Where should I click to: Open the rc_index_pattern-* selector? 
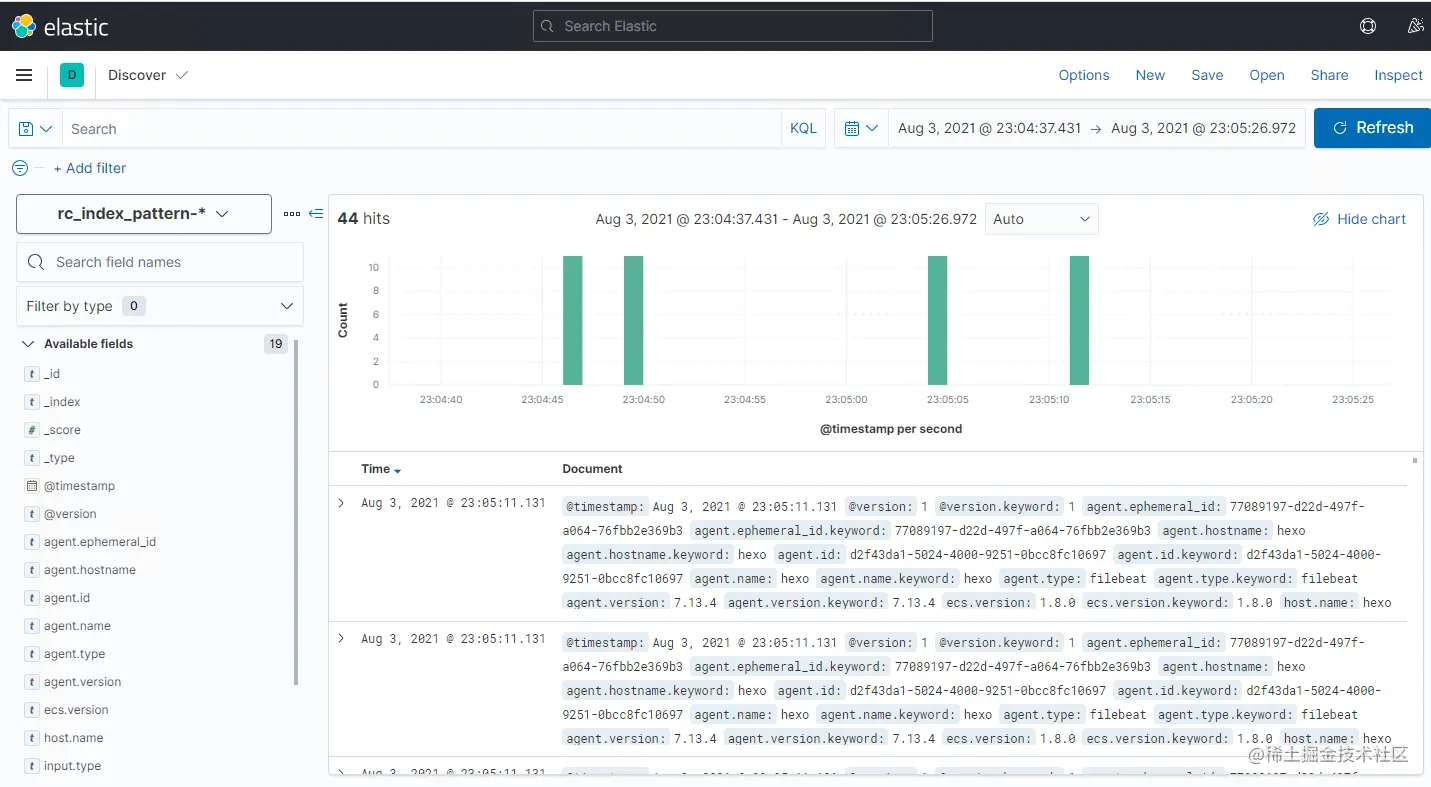click(x=144, y=214)
